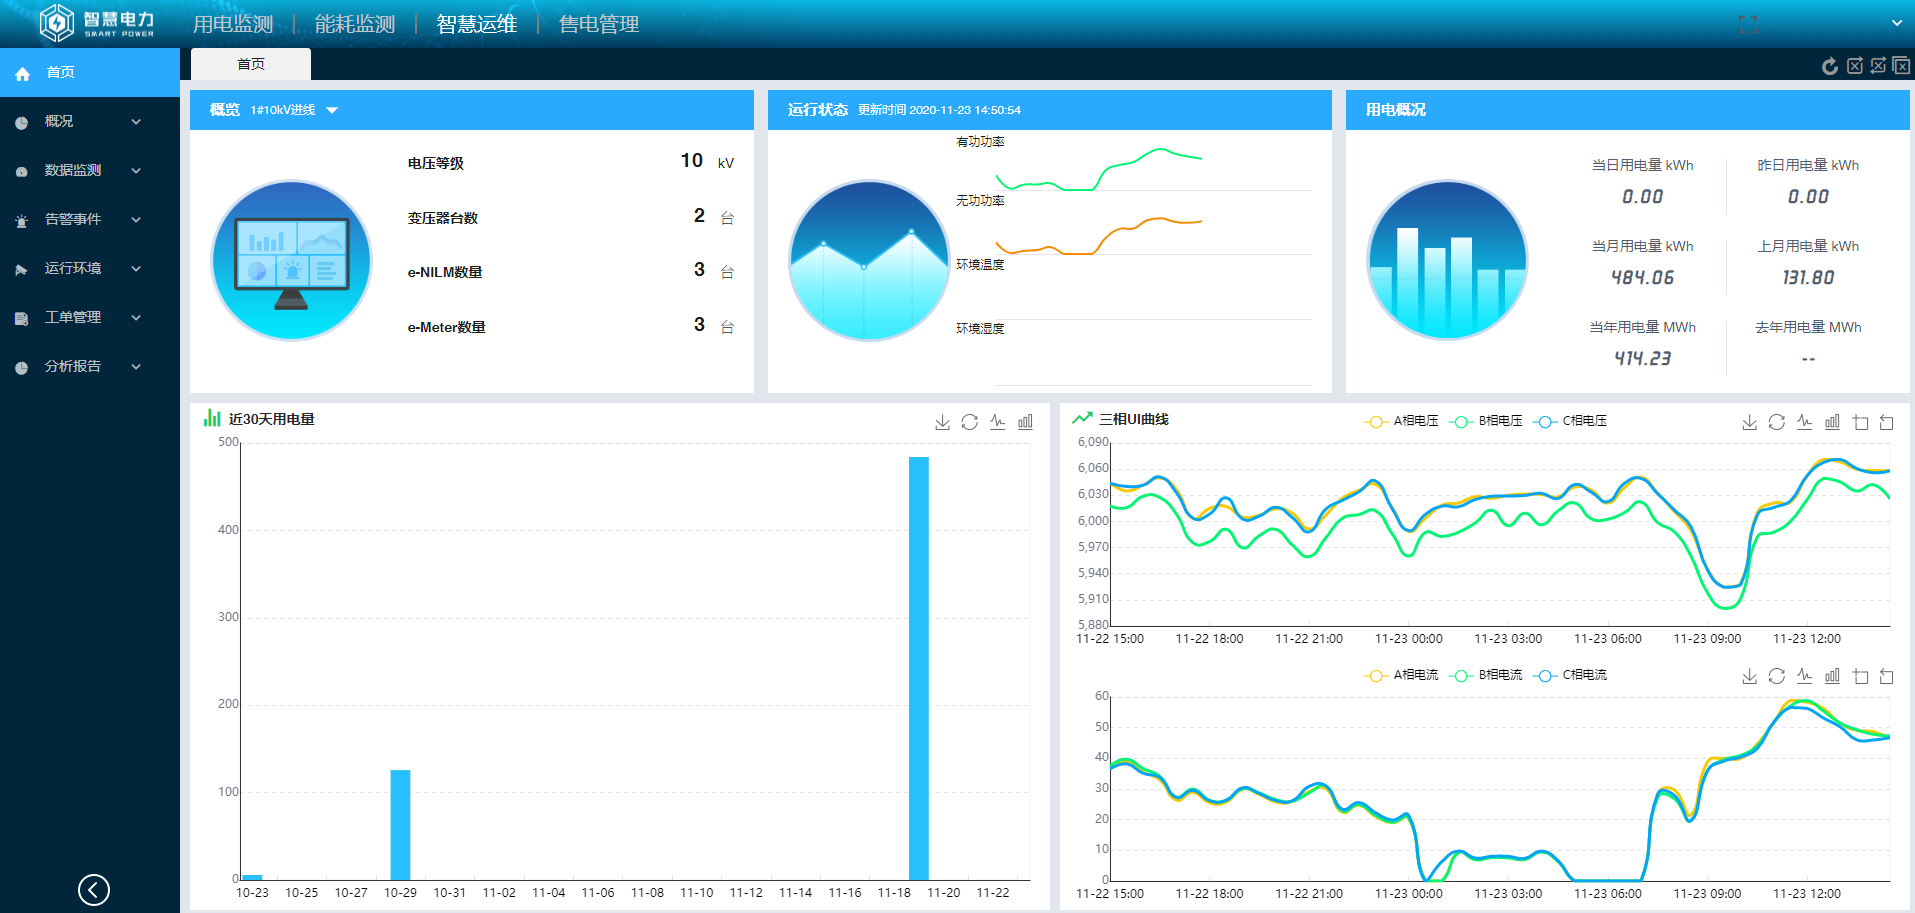Open the 能耗监测 top menu
The image size is (1915, 913).
click(355, 24)
